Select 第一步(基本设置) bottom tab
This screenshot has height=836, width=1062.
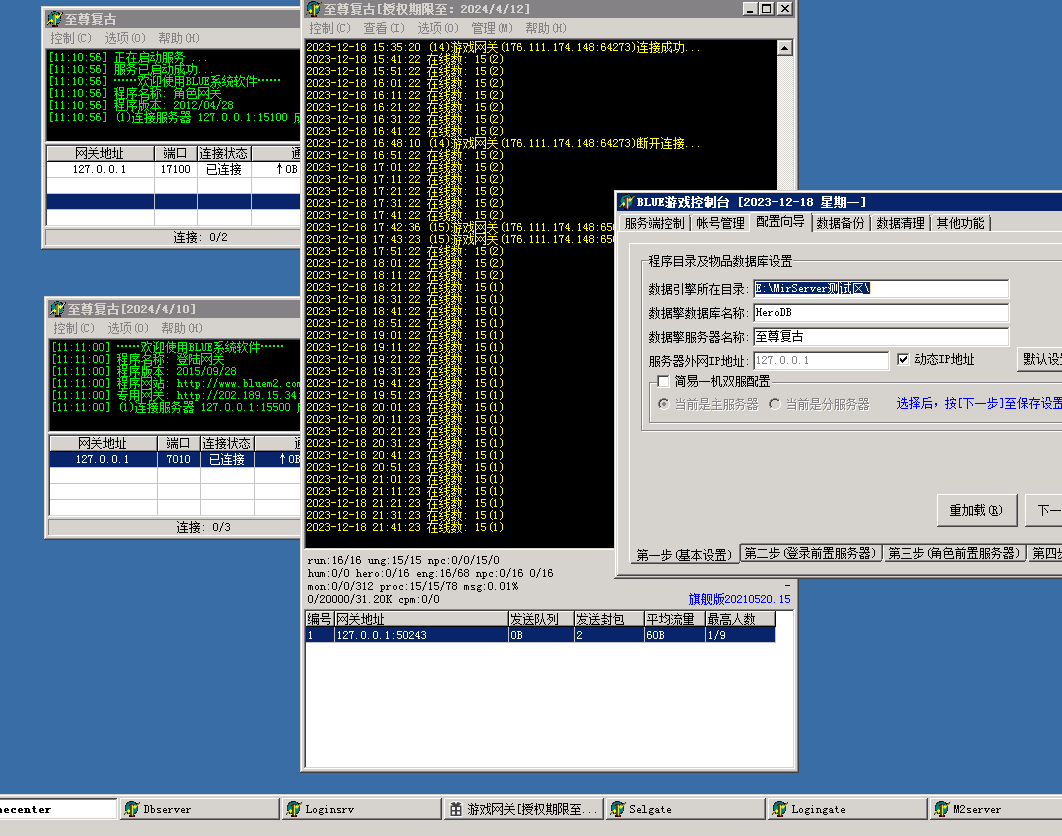(684, 555)
